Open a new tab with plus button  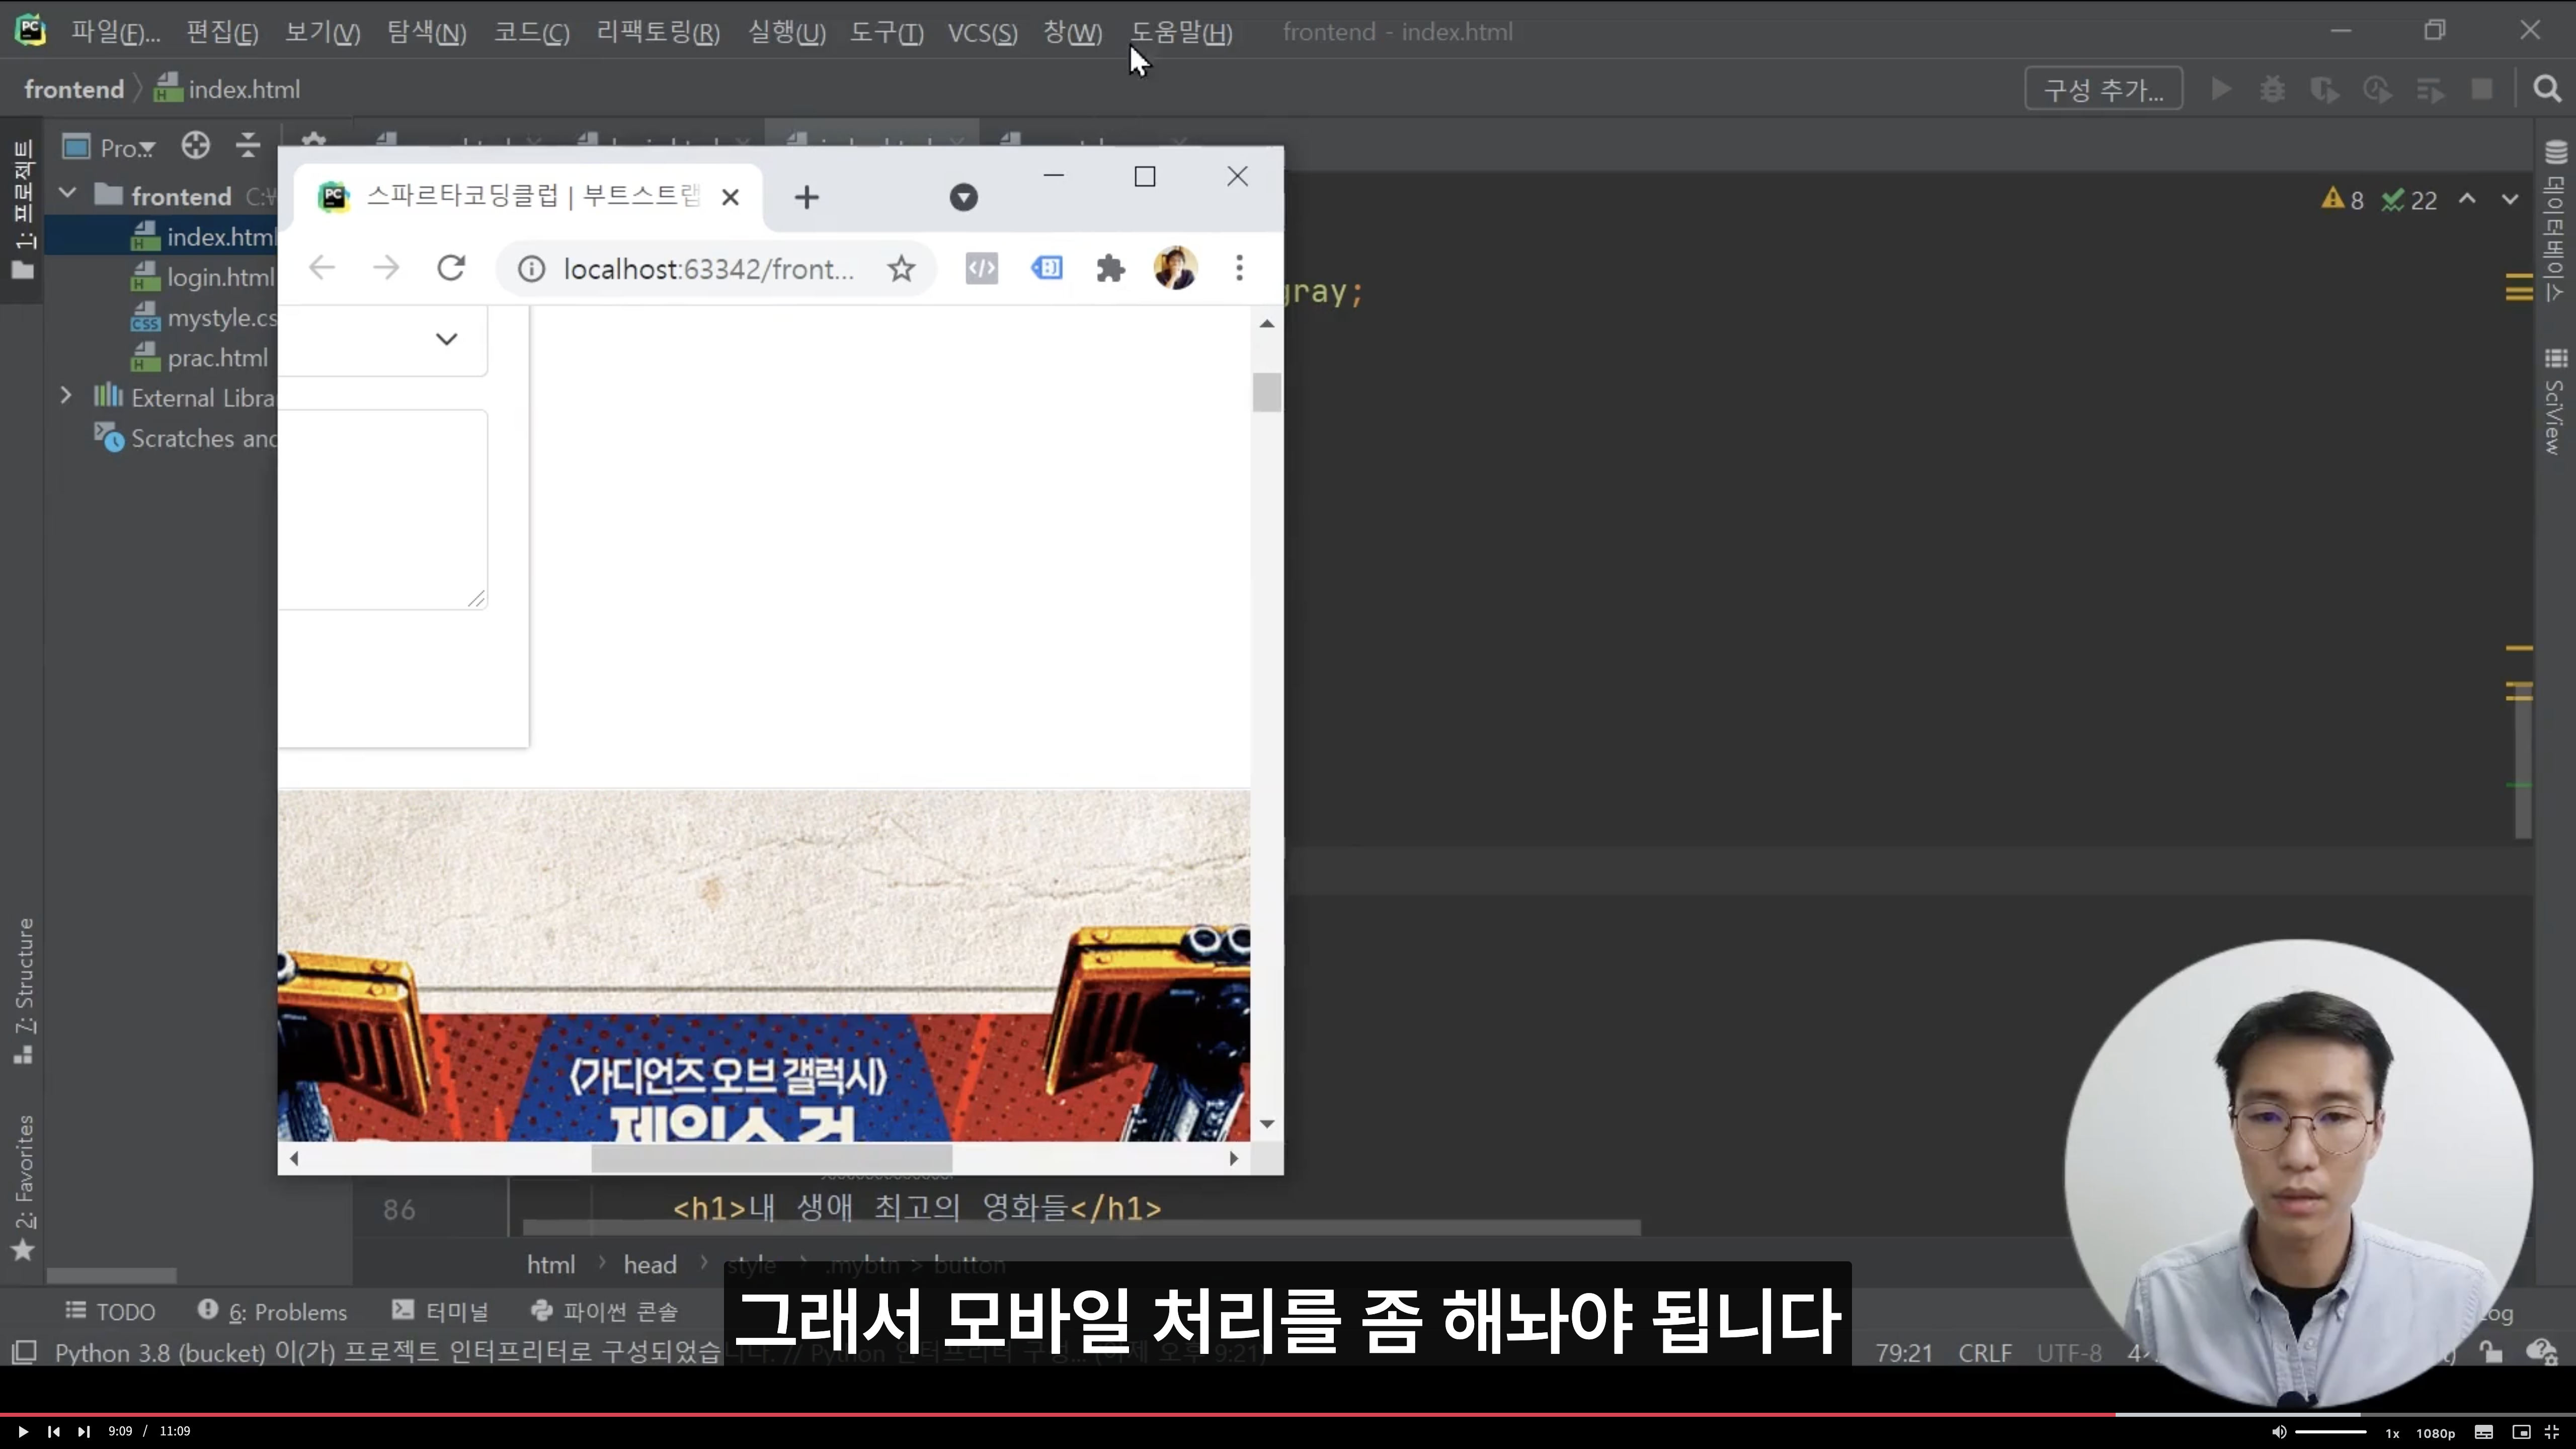tap(807, 198)
